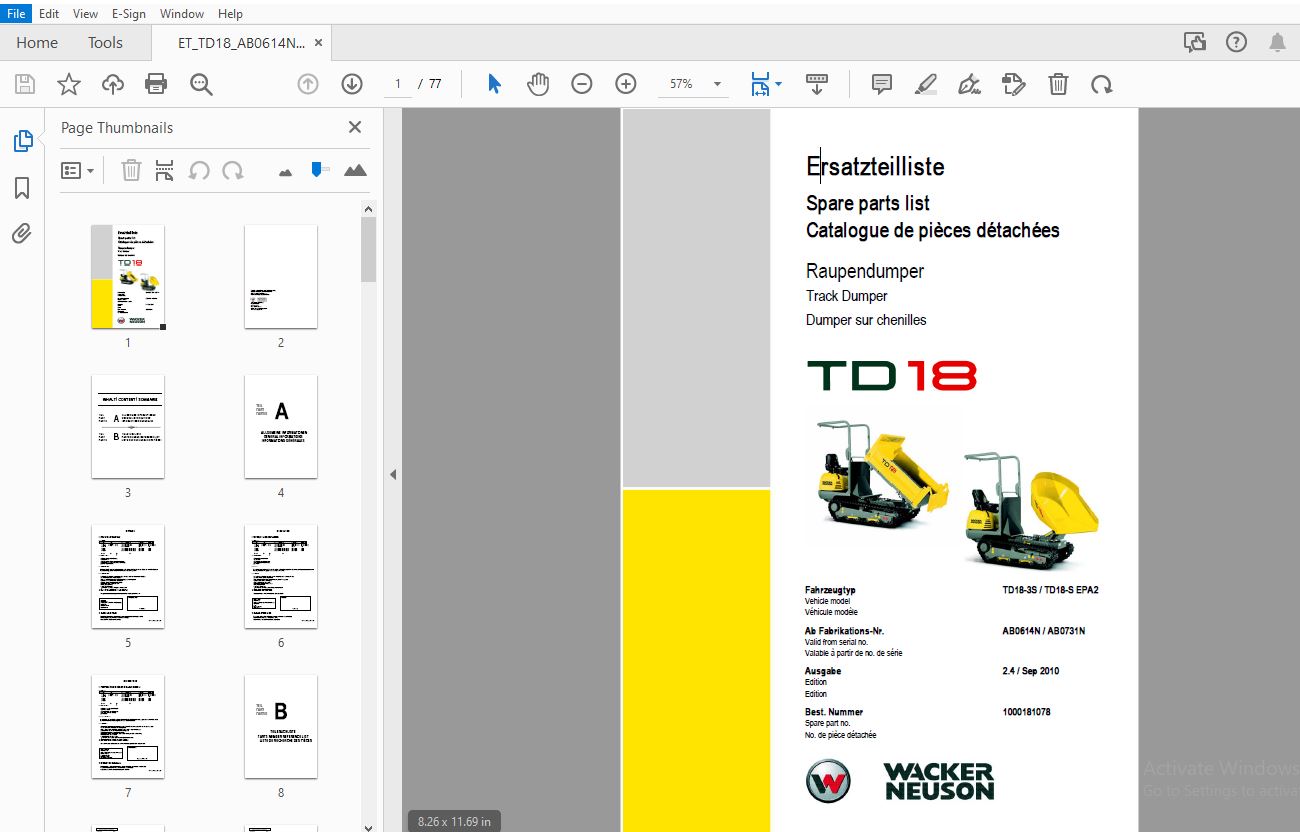Enlarge thumbnail size large mountain icon

pos(355,170)
